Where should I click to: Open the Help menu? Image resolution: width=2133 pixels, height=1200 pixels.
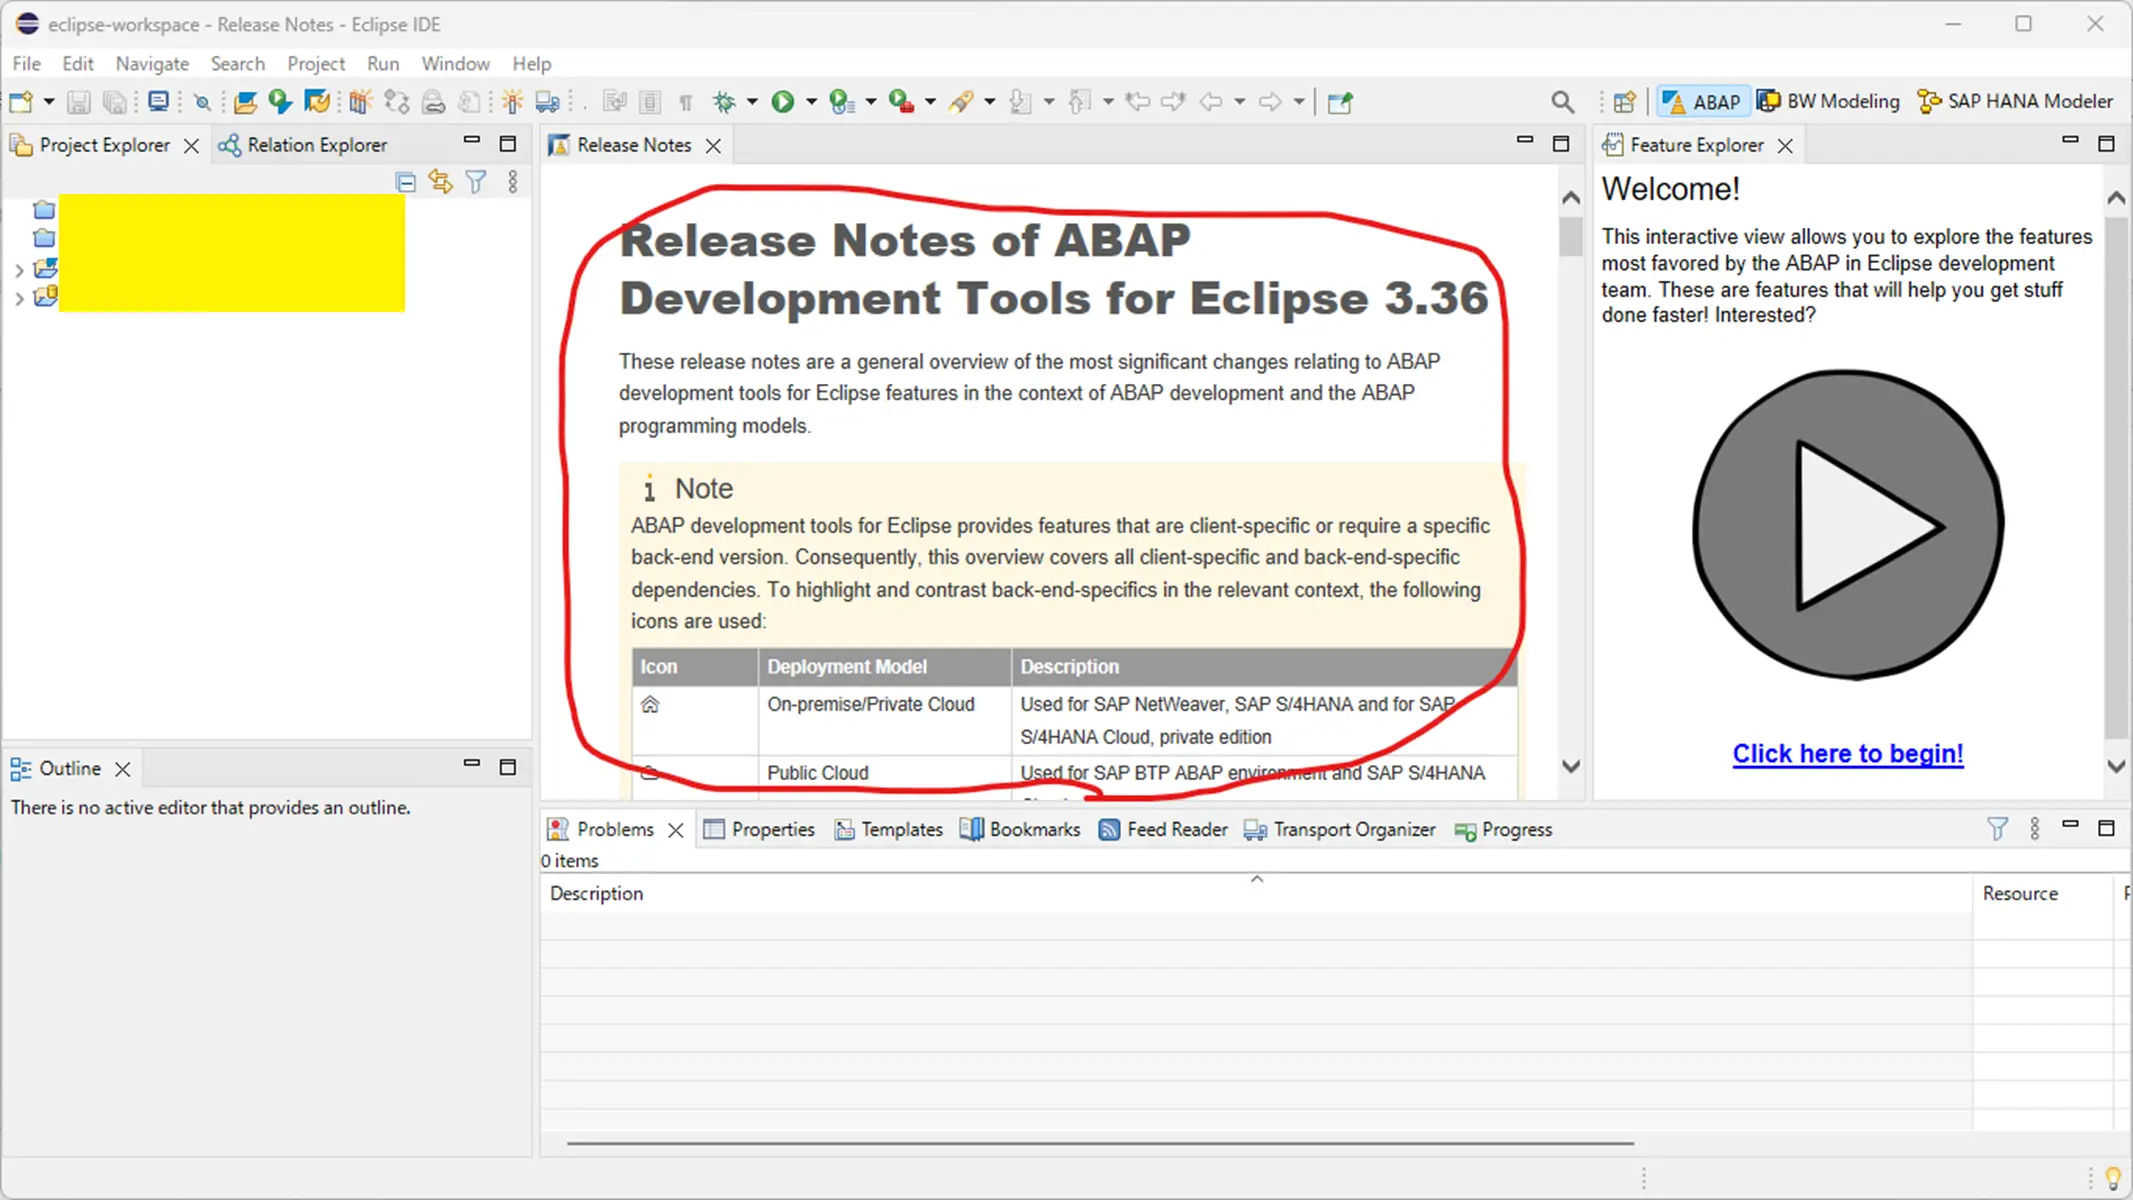tap(532, 63)
